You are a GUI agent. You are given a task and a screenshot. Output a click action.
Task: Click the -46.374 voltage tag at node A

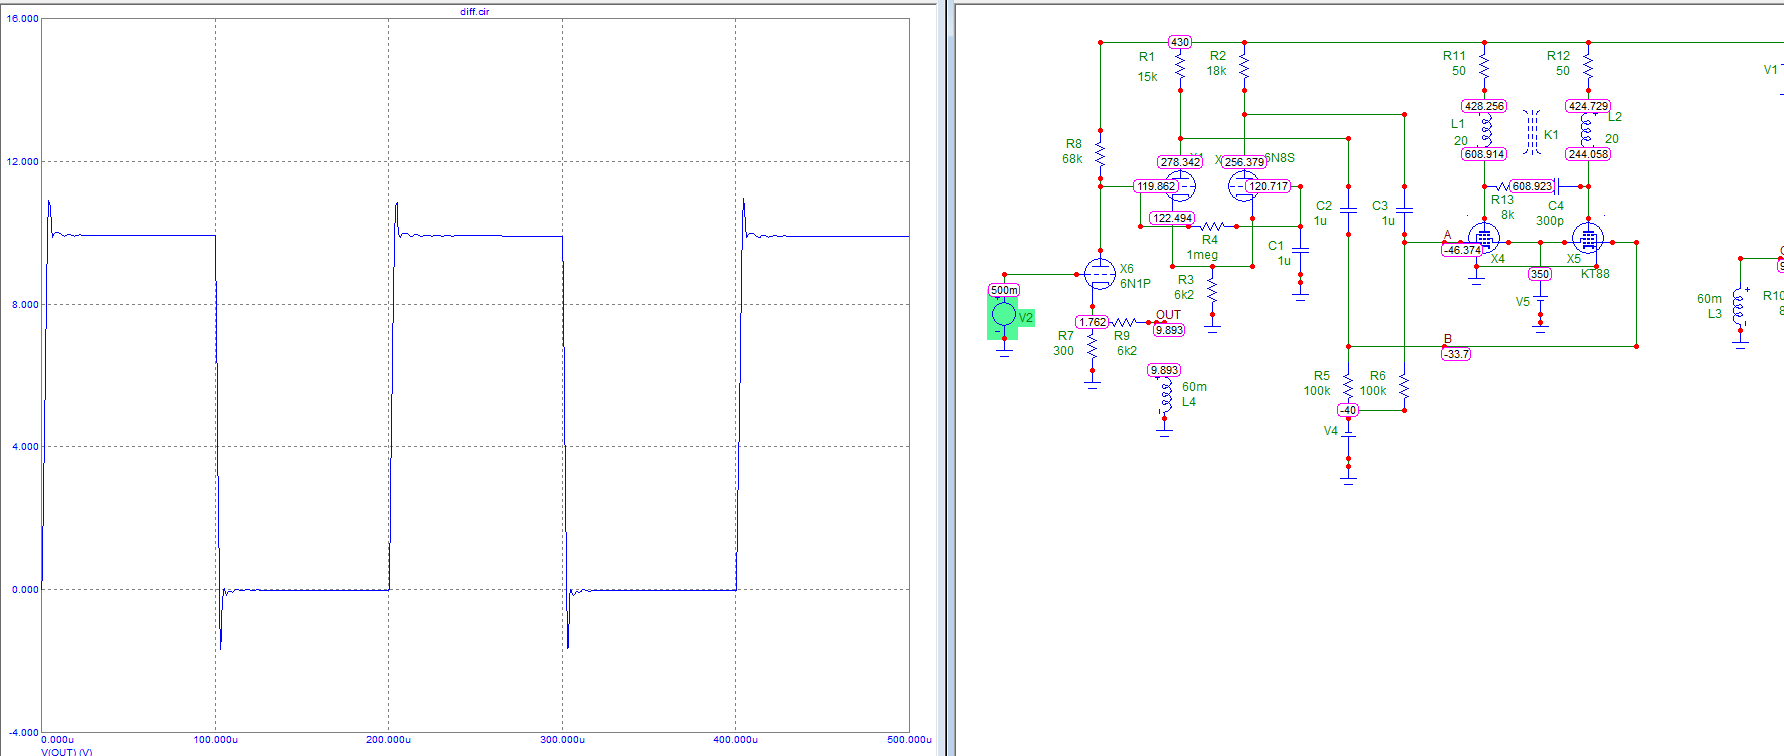coord(1462,250)
